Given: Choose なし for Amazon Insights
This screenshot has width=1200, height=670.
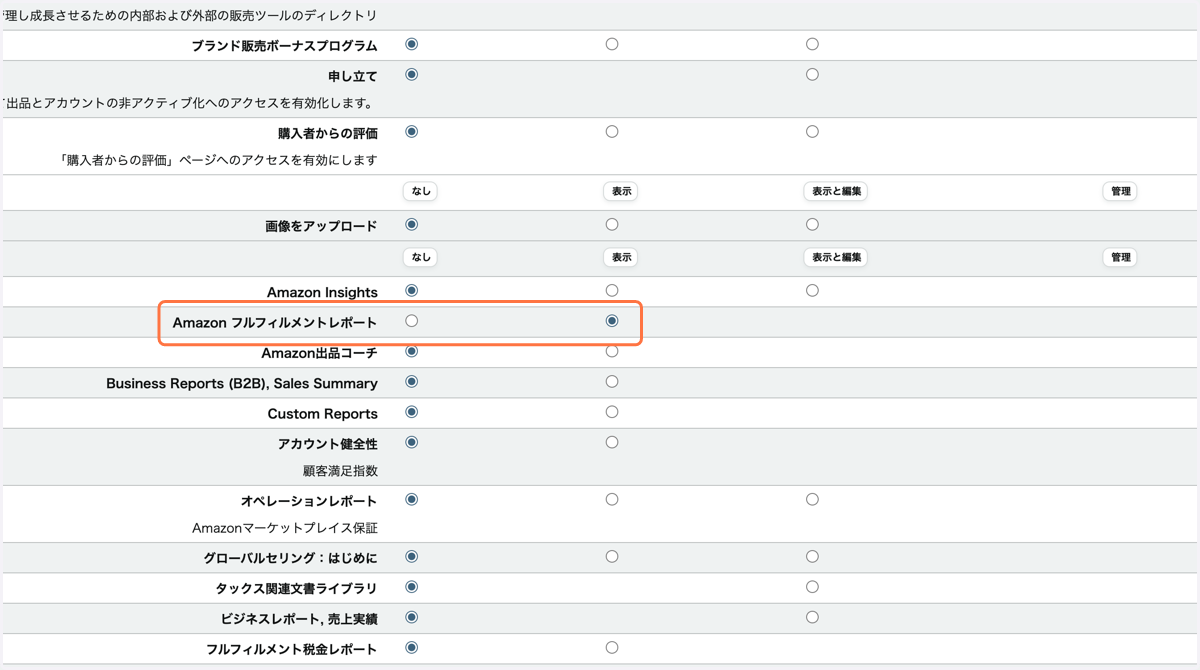Looking at the screenshot, I should (411, 290).
